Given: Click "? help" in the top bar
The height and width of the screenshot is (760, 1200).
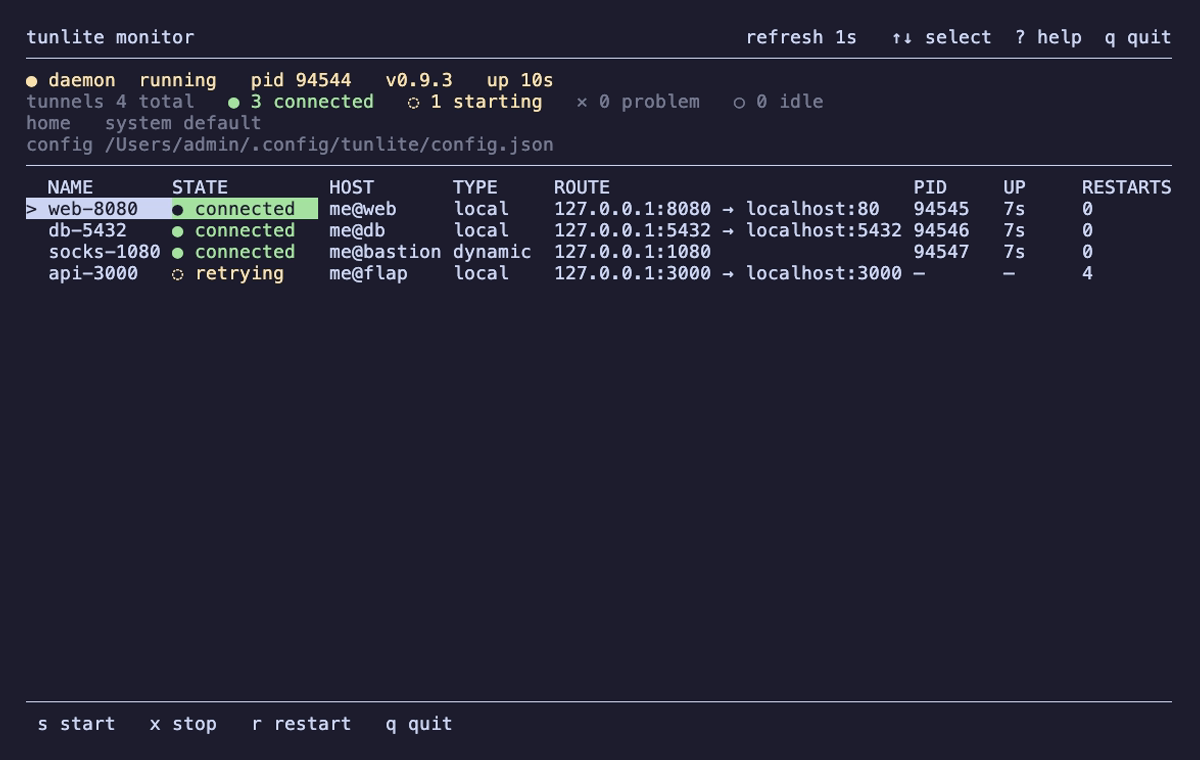Looking at the screenshot, I should click(1048, 38).
